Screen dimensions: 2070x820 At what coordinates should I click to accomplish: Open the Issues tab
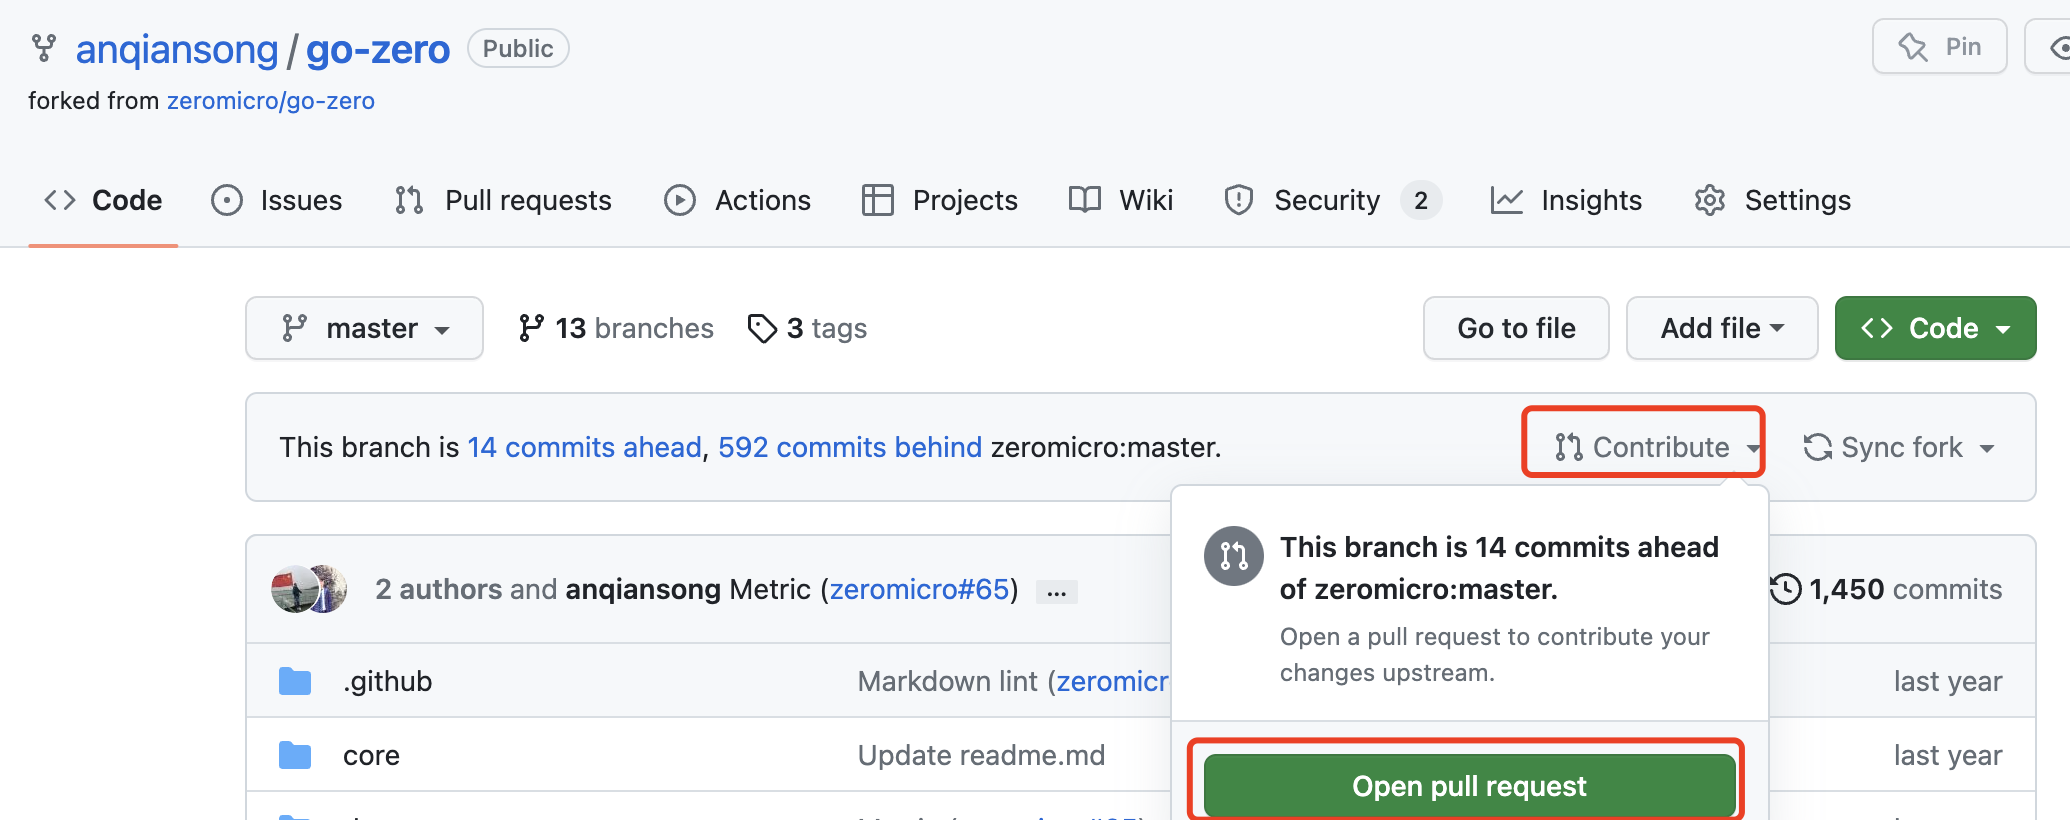[277, 200]
